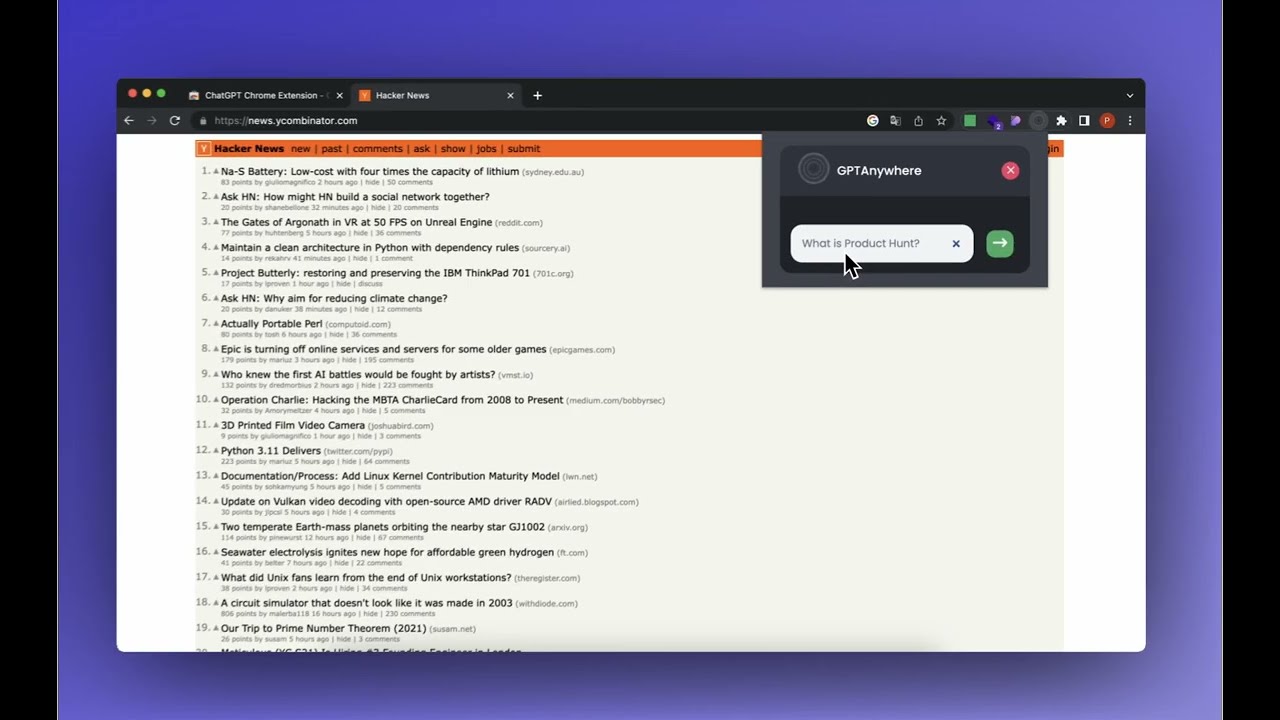Screen dimensions: 1280x720
Task: Expand the tab search chevron
Action: pos(1130,96)
